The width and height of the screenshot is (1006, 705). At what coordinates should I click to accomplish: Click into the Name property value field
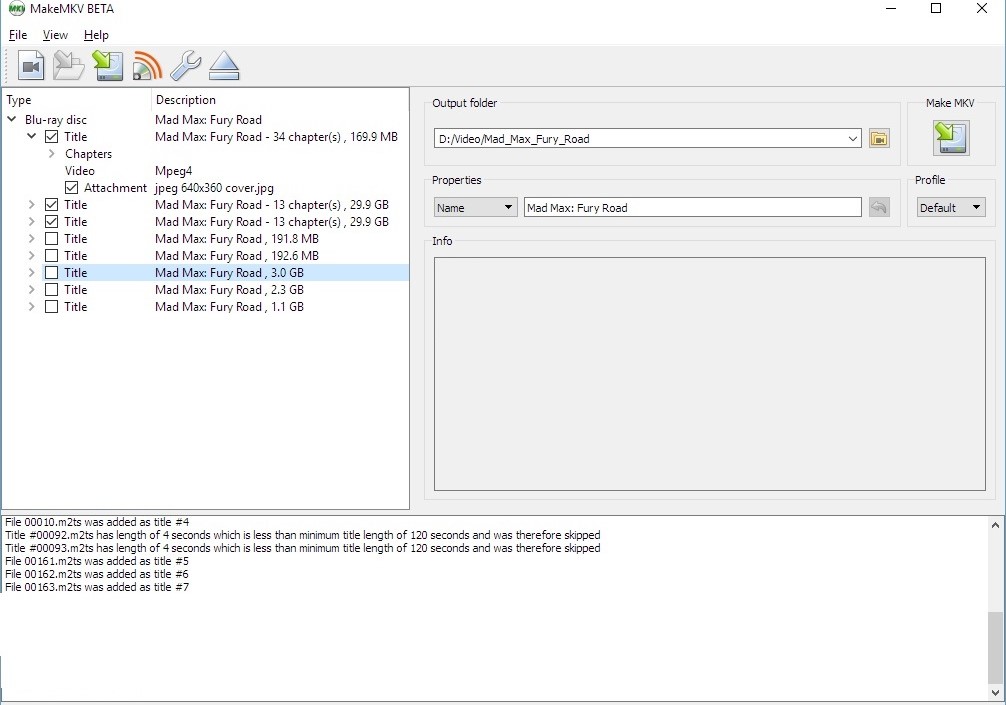pos(692,207)
